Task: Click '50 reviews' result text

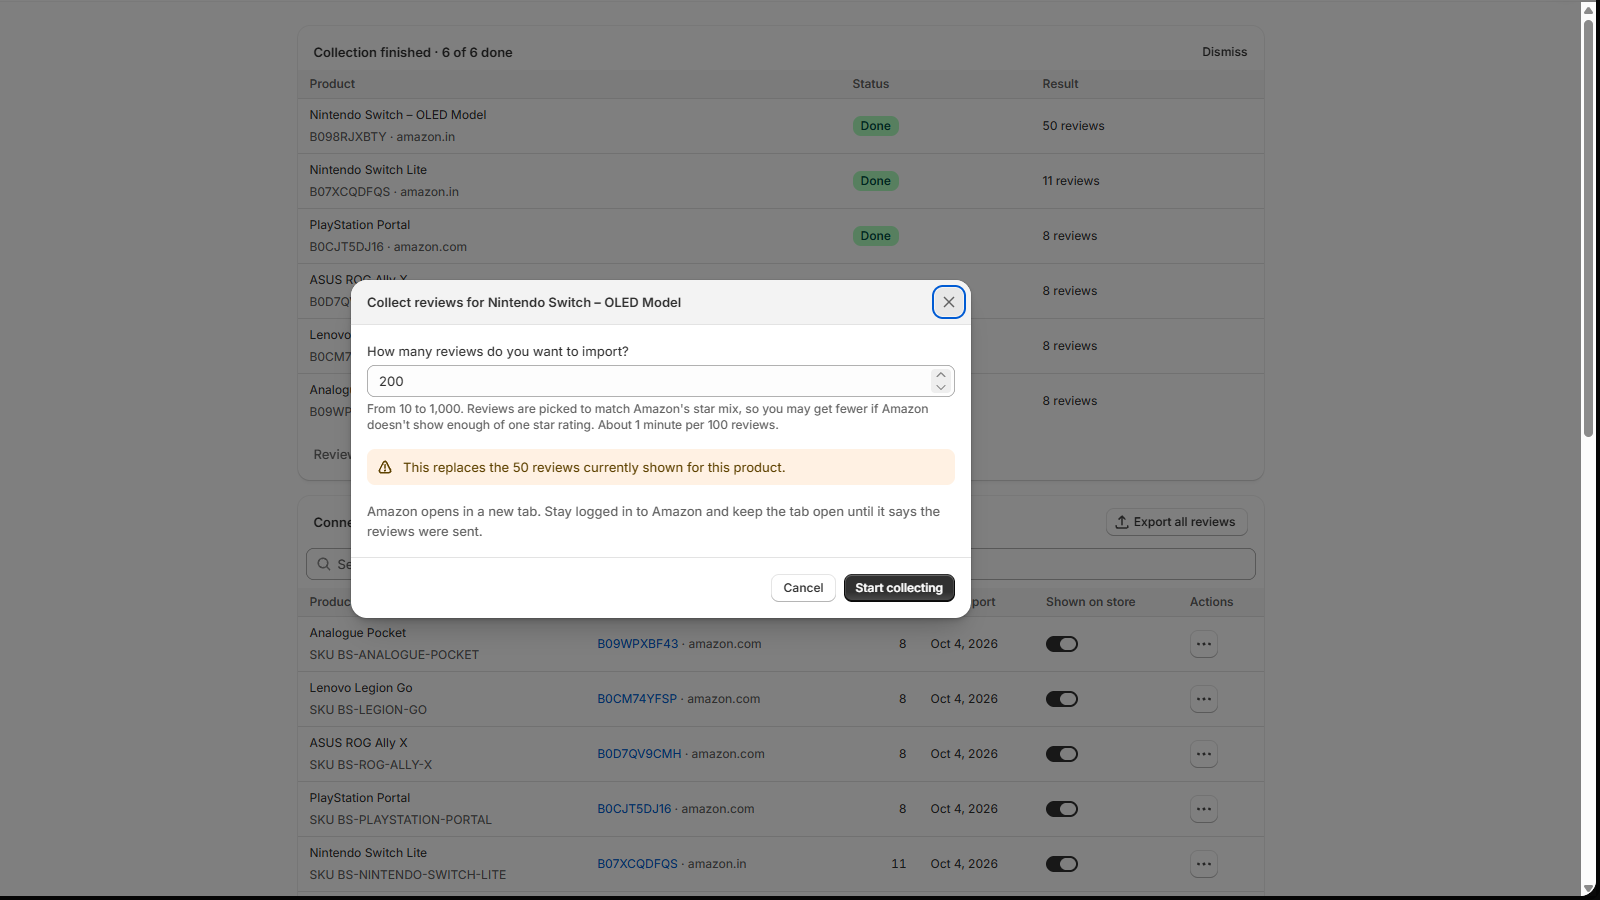Action: coord(1073,126)
